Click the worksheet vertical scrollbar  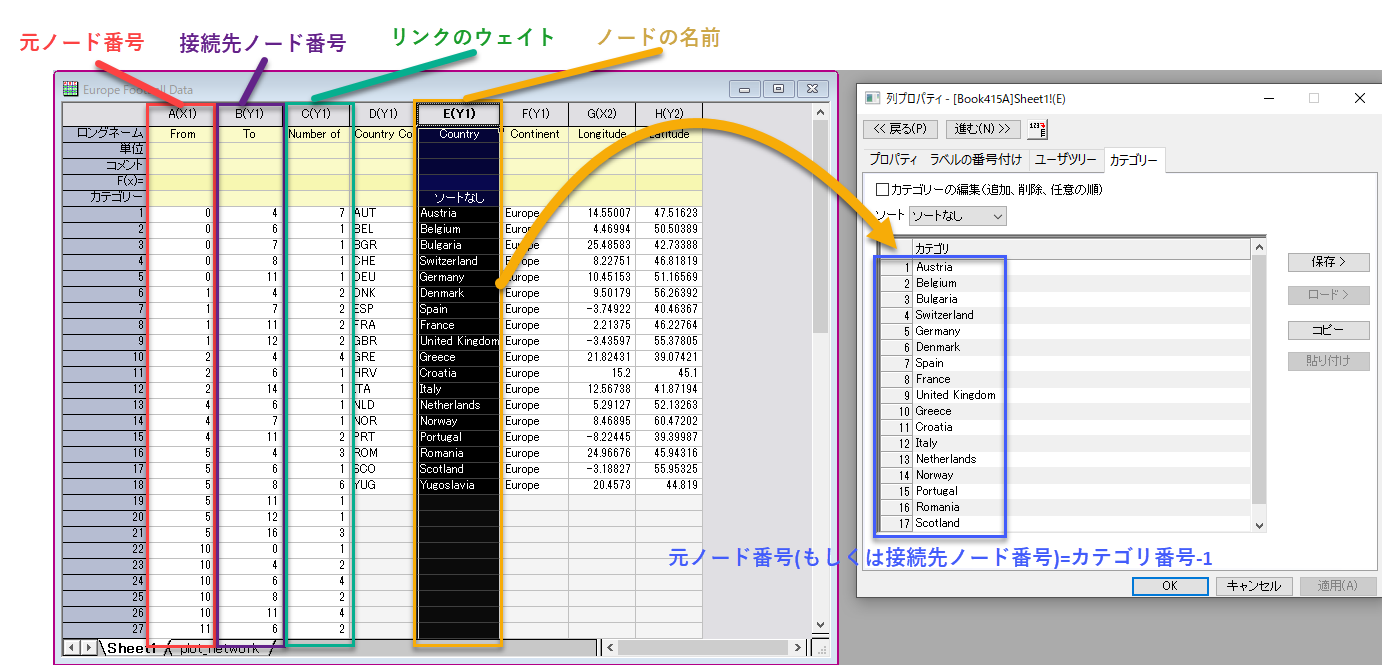(x=821, y=368)
